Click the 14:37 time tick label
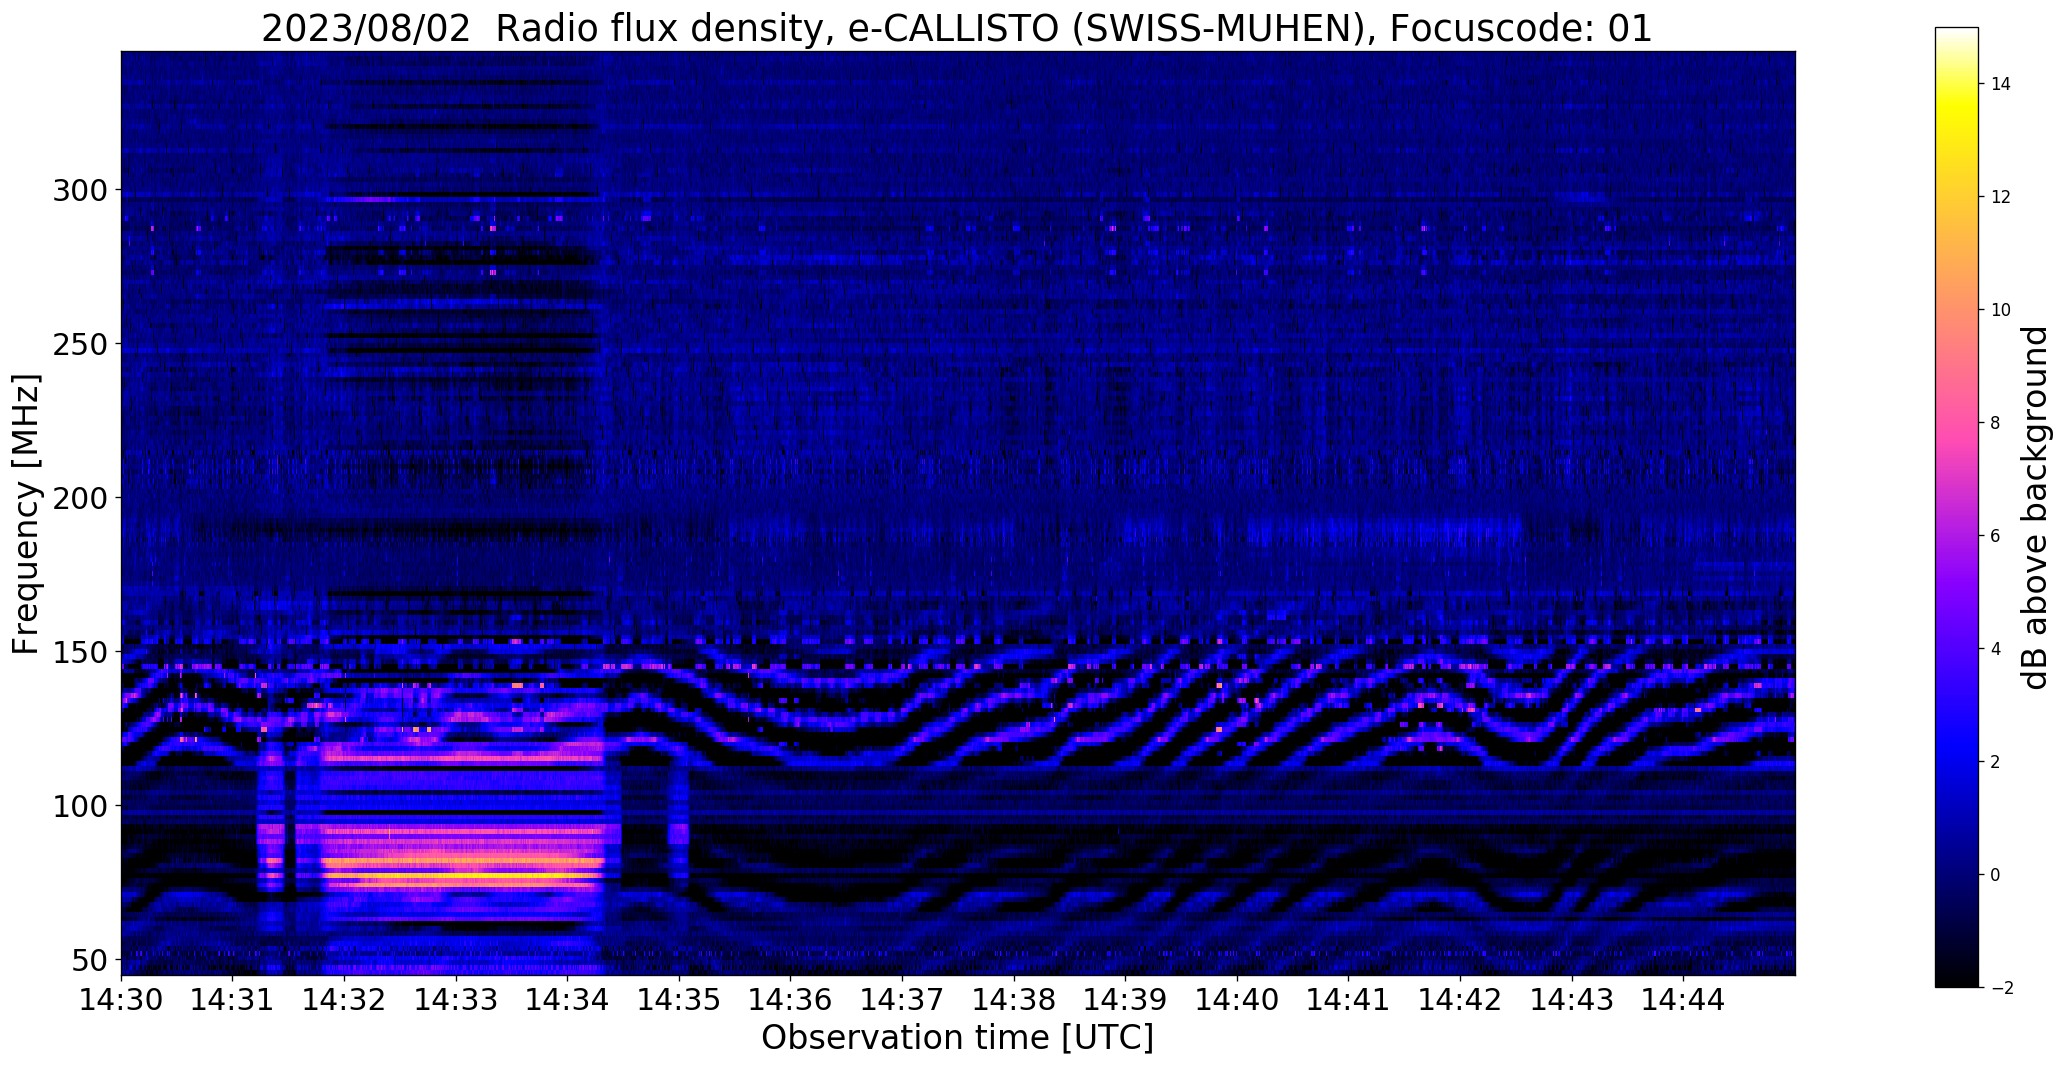 [903, 1000]
